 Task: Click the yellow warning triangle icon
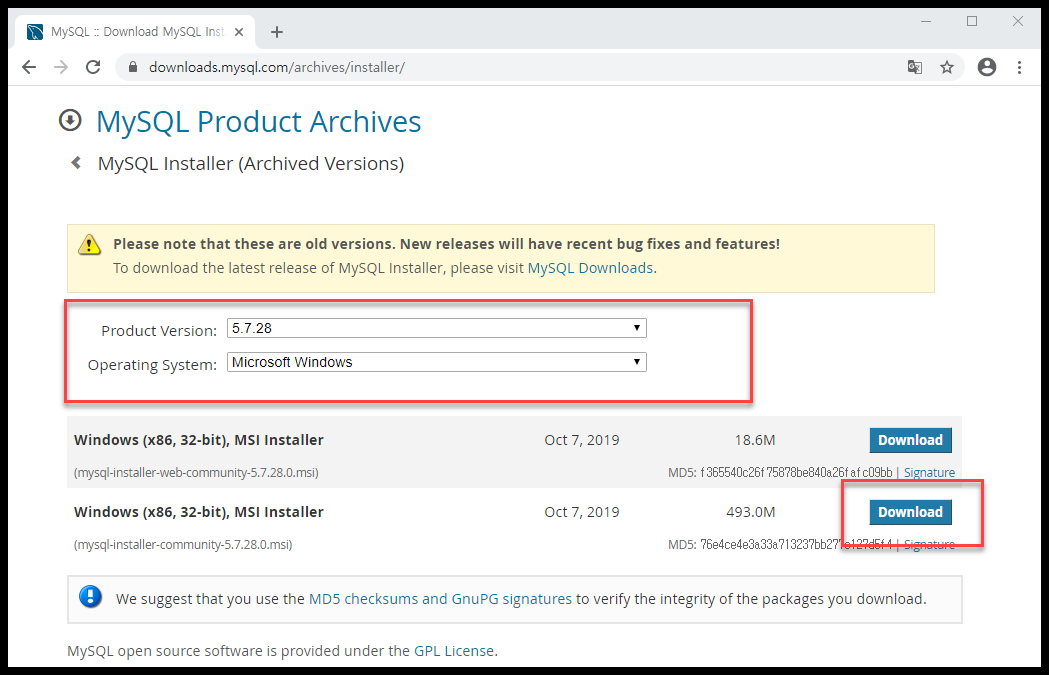pyautogui.click(x=89, y=245)
